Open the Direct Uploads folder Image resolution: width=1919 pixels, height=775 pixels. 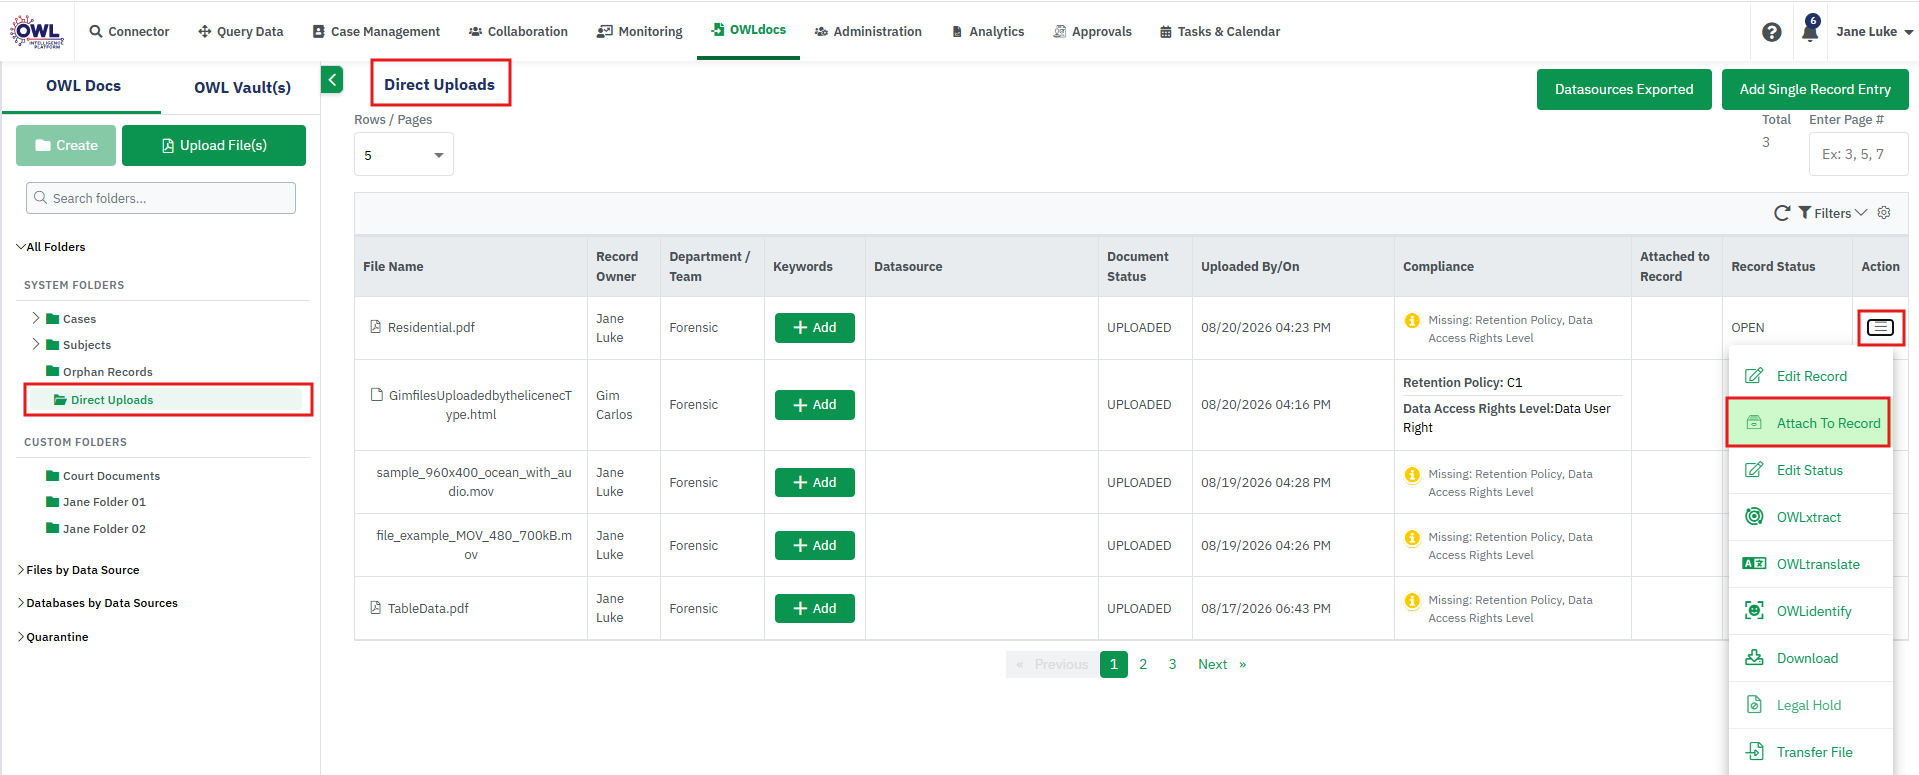tap(167, 400)
